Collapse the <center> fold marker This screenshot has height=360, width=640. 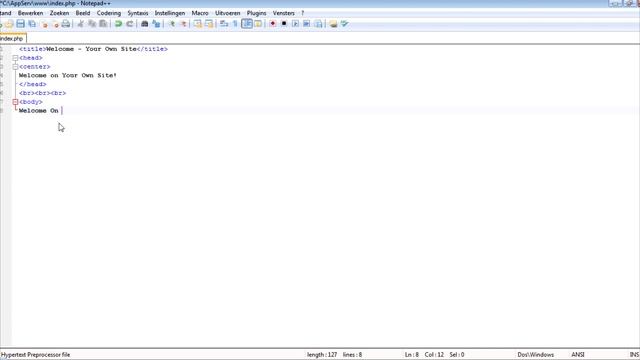click(15, 67)
